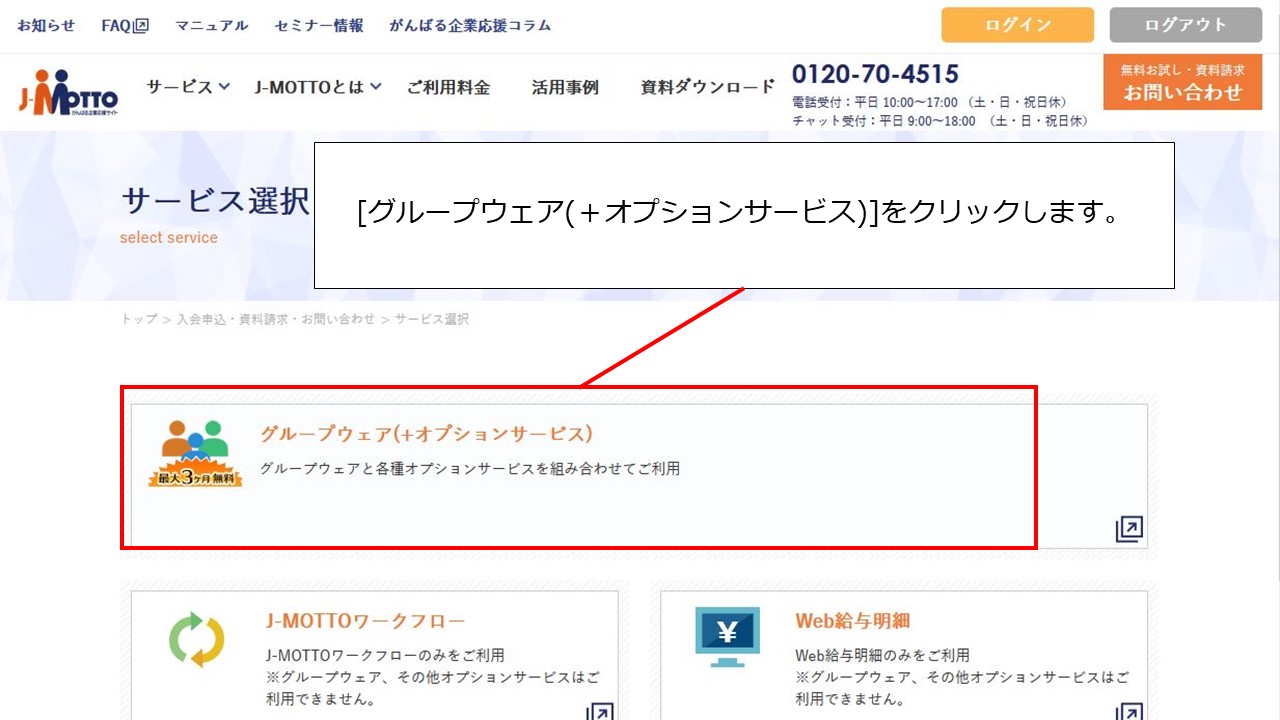Viewport: 1280px width, 720px height.
Task: Open external link icon on J-MOTTOワークフロー card
Action: click(599, 711)
